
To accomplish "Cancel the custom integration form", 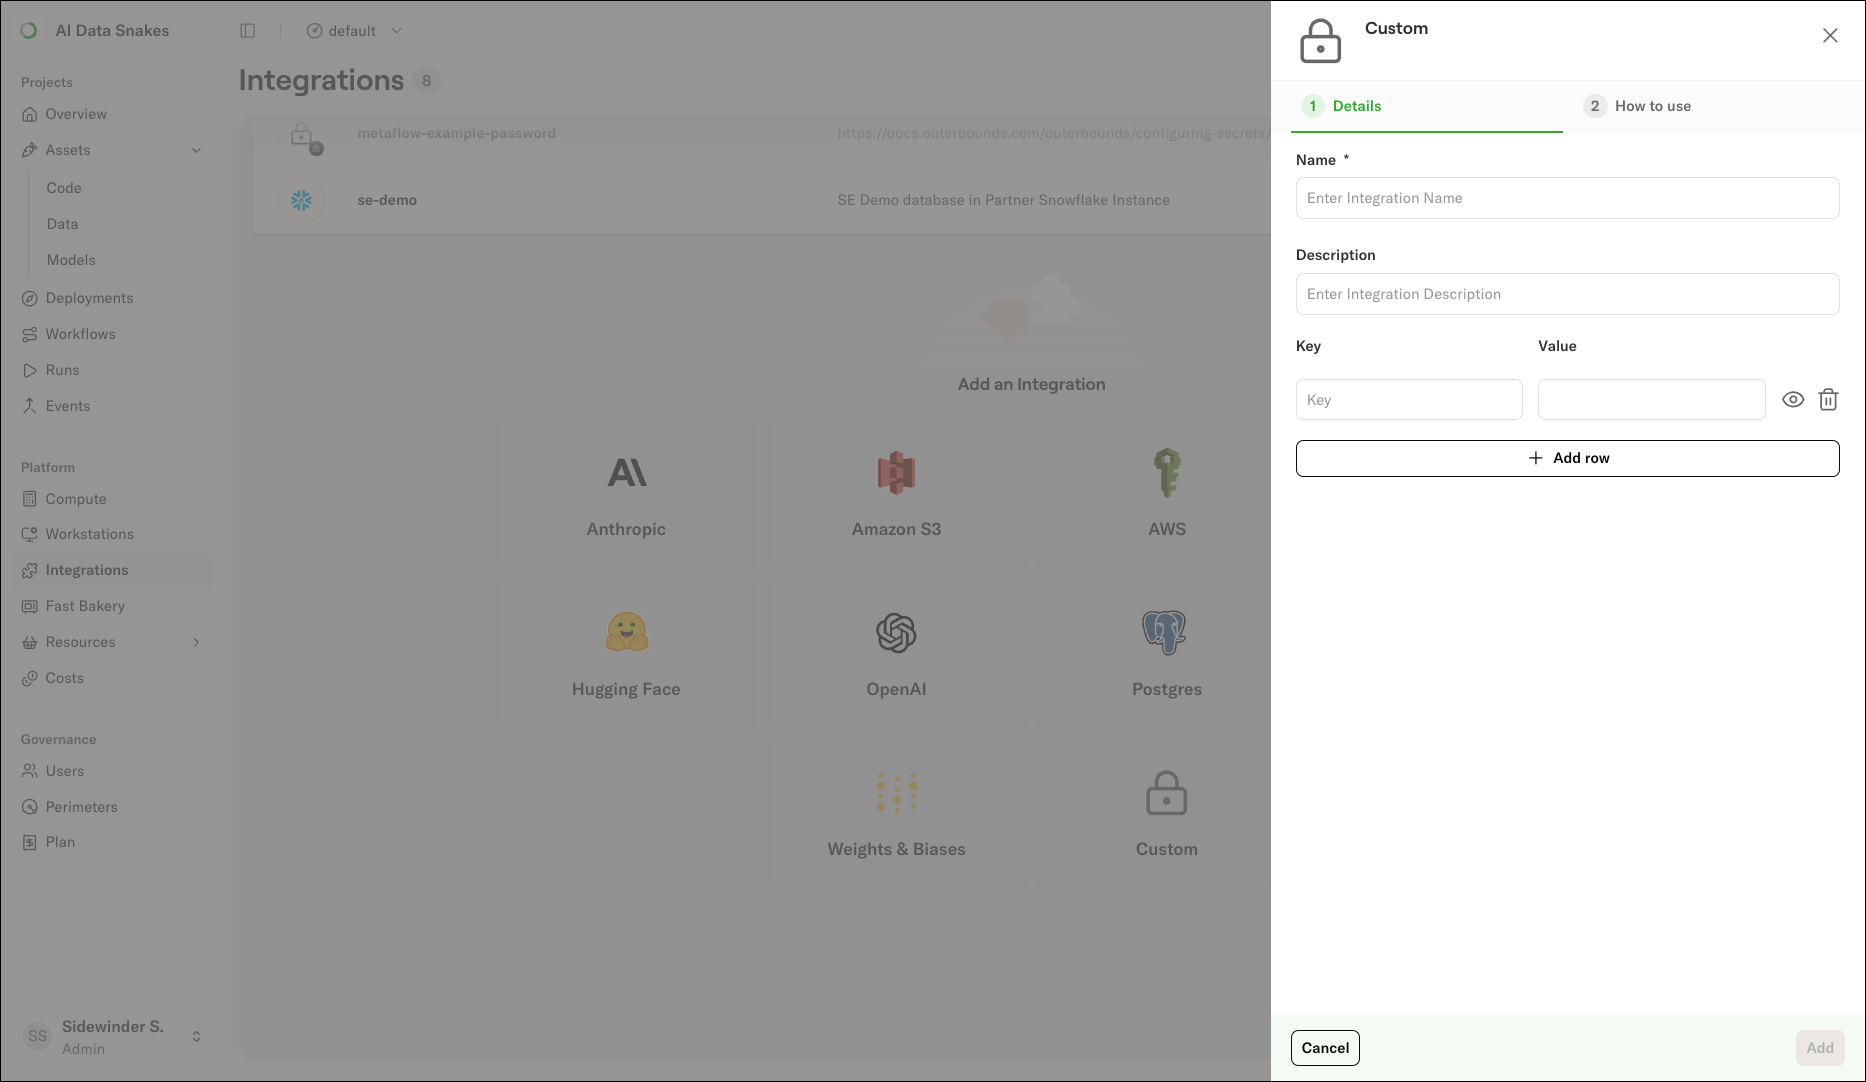I will tap(1325, 1048).
